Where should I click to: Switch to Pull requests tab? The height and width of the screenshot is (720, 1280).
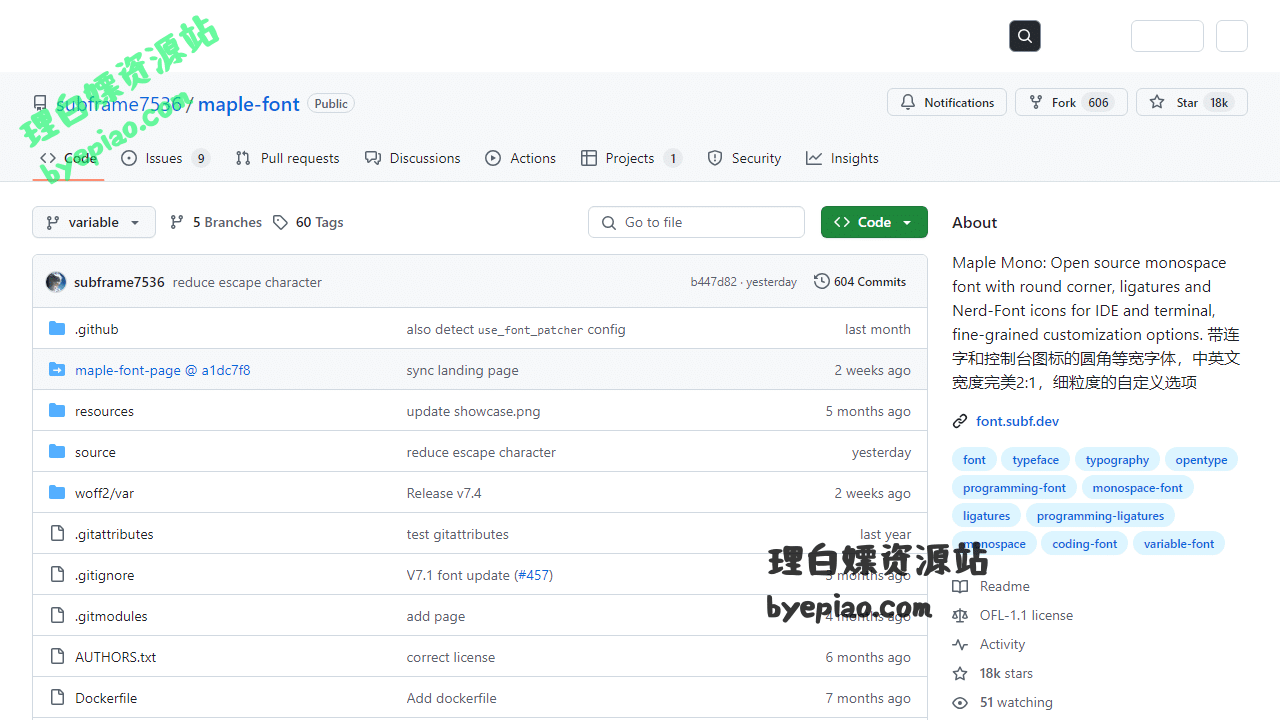click(x=287, y=158)
